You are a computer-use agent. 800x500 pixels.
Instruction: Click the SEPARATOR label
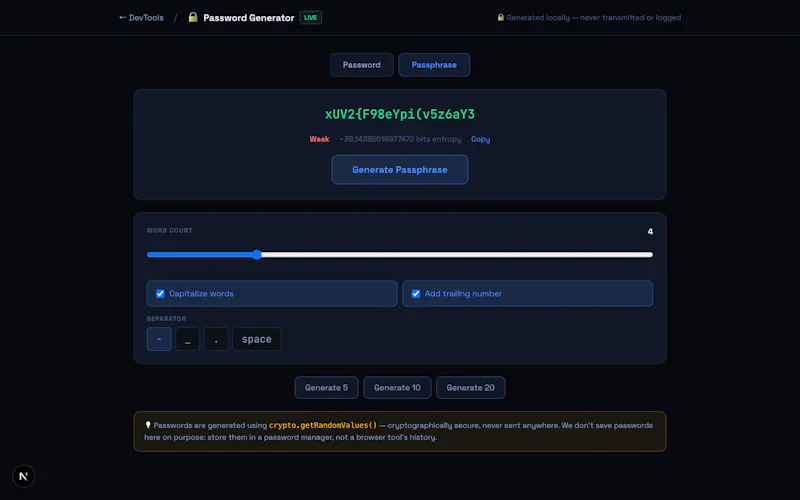[x=166, y=318]
